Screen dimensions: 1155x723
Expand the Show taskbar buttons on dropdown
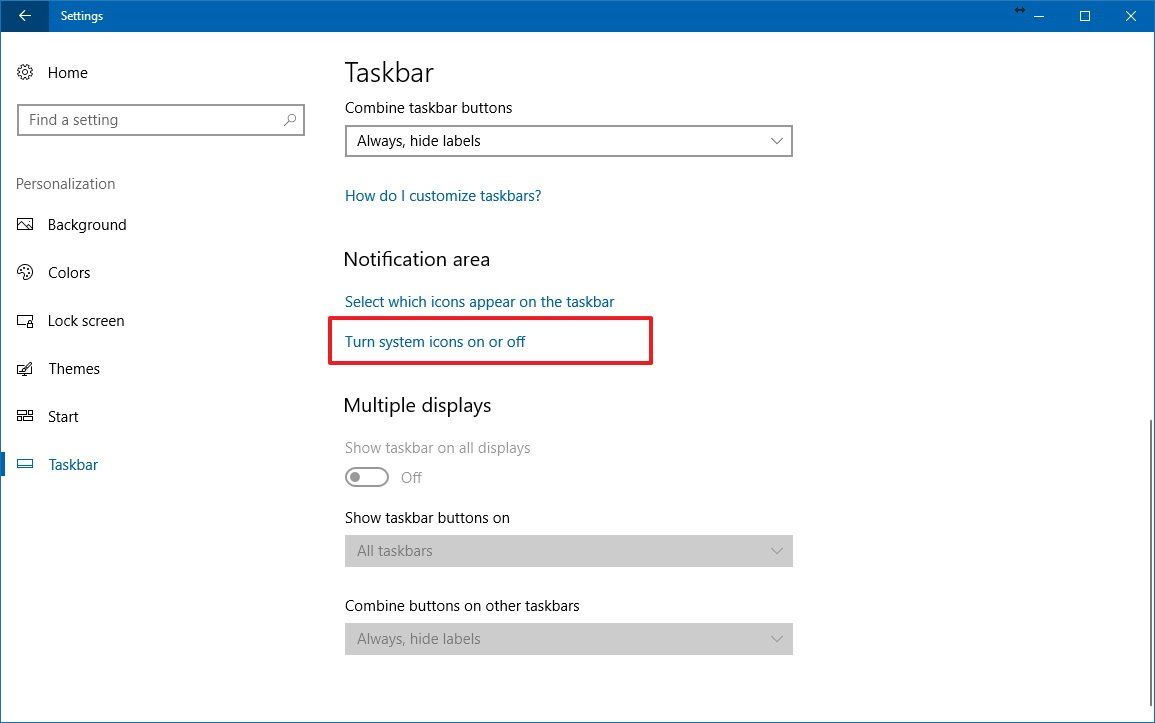(568, 550)
